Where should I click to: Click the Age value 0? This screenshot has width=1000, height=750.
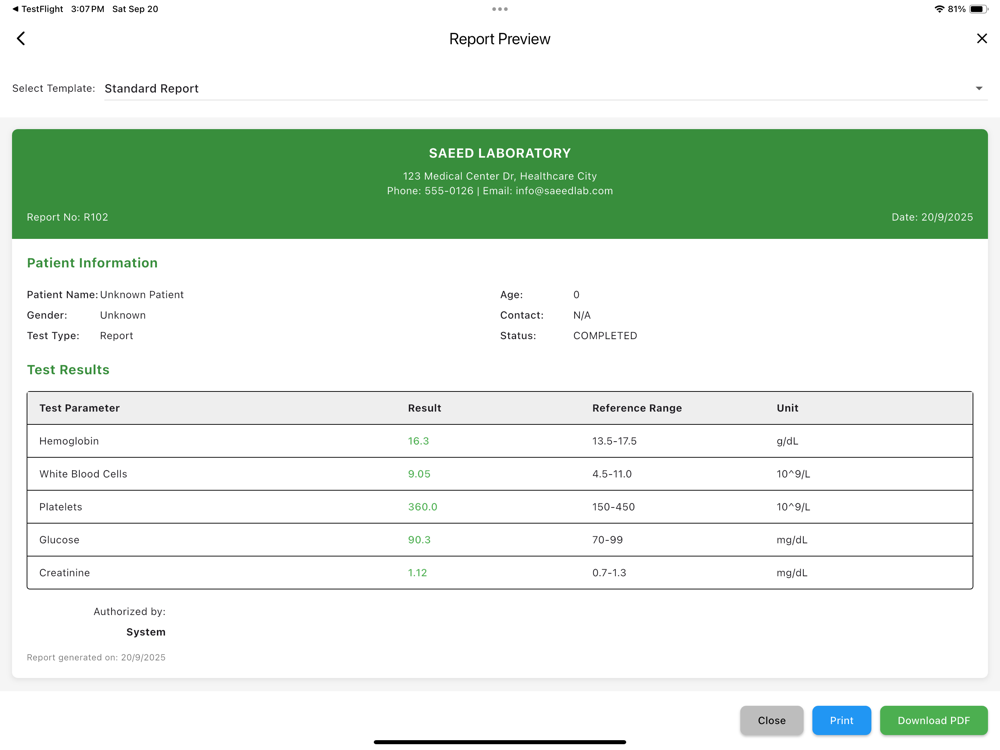pyautogui.click(x=576, y=295)
